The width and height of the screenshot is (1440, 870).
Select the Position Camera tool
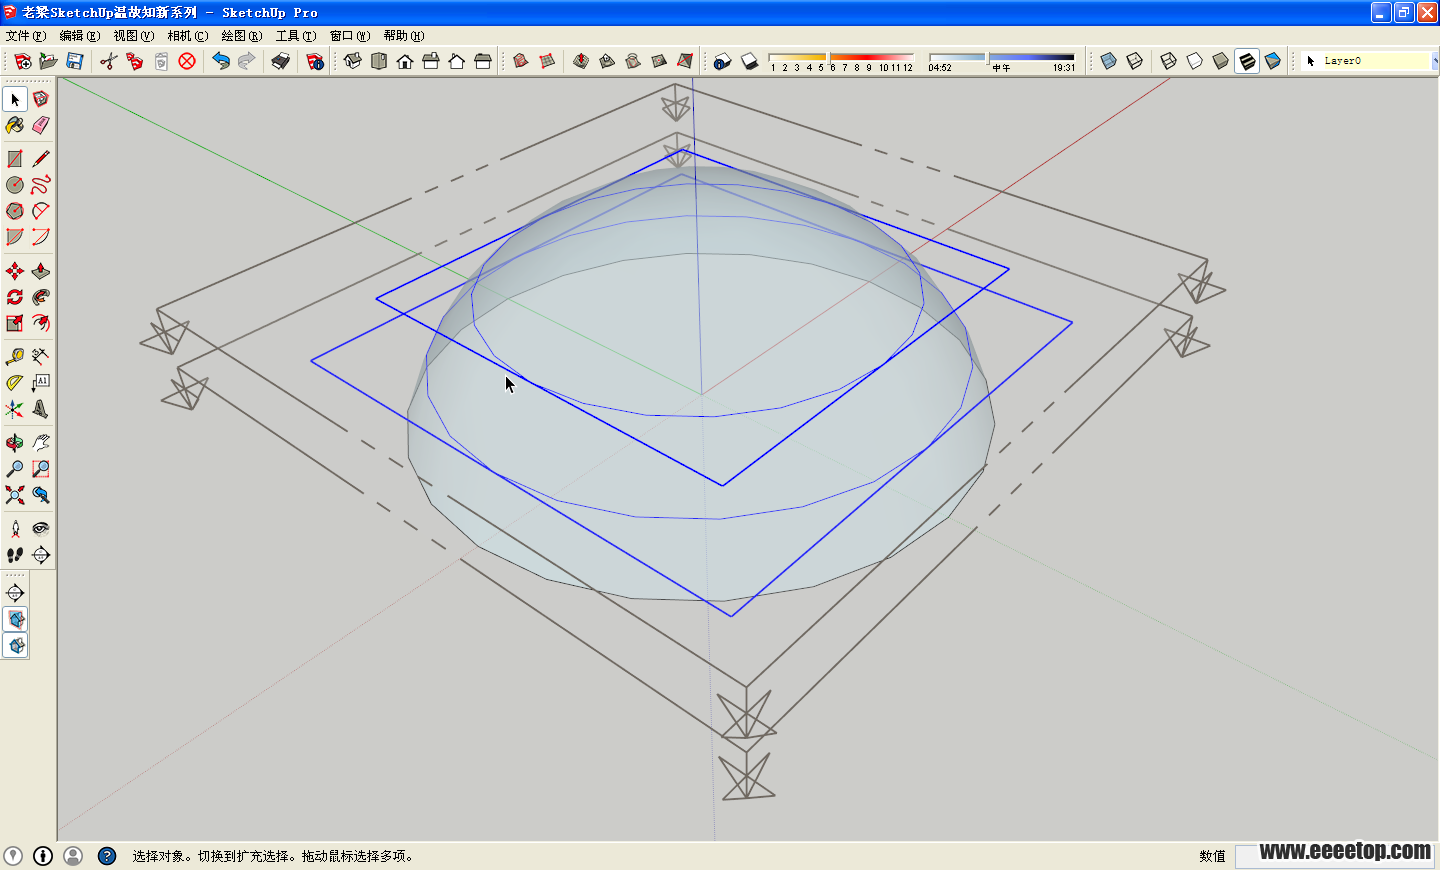pos(15,529)
